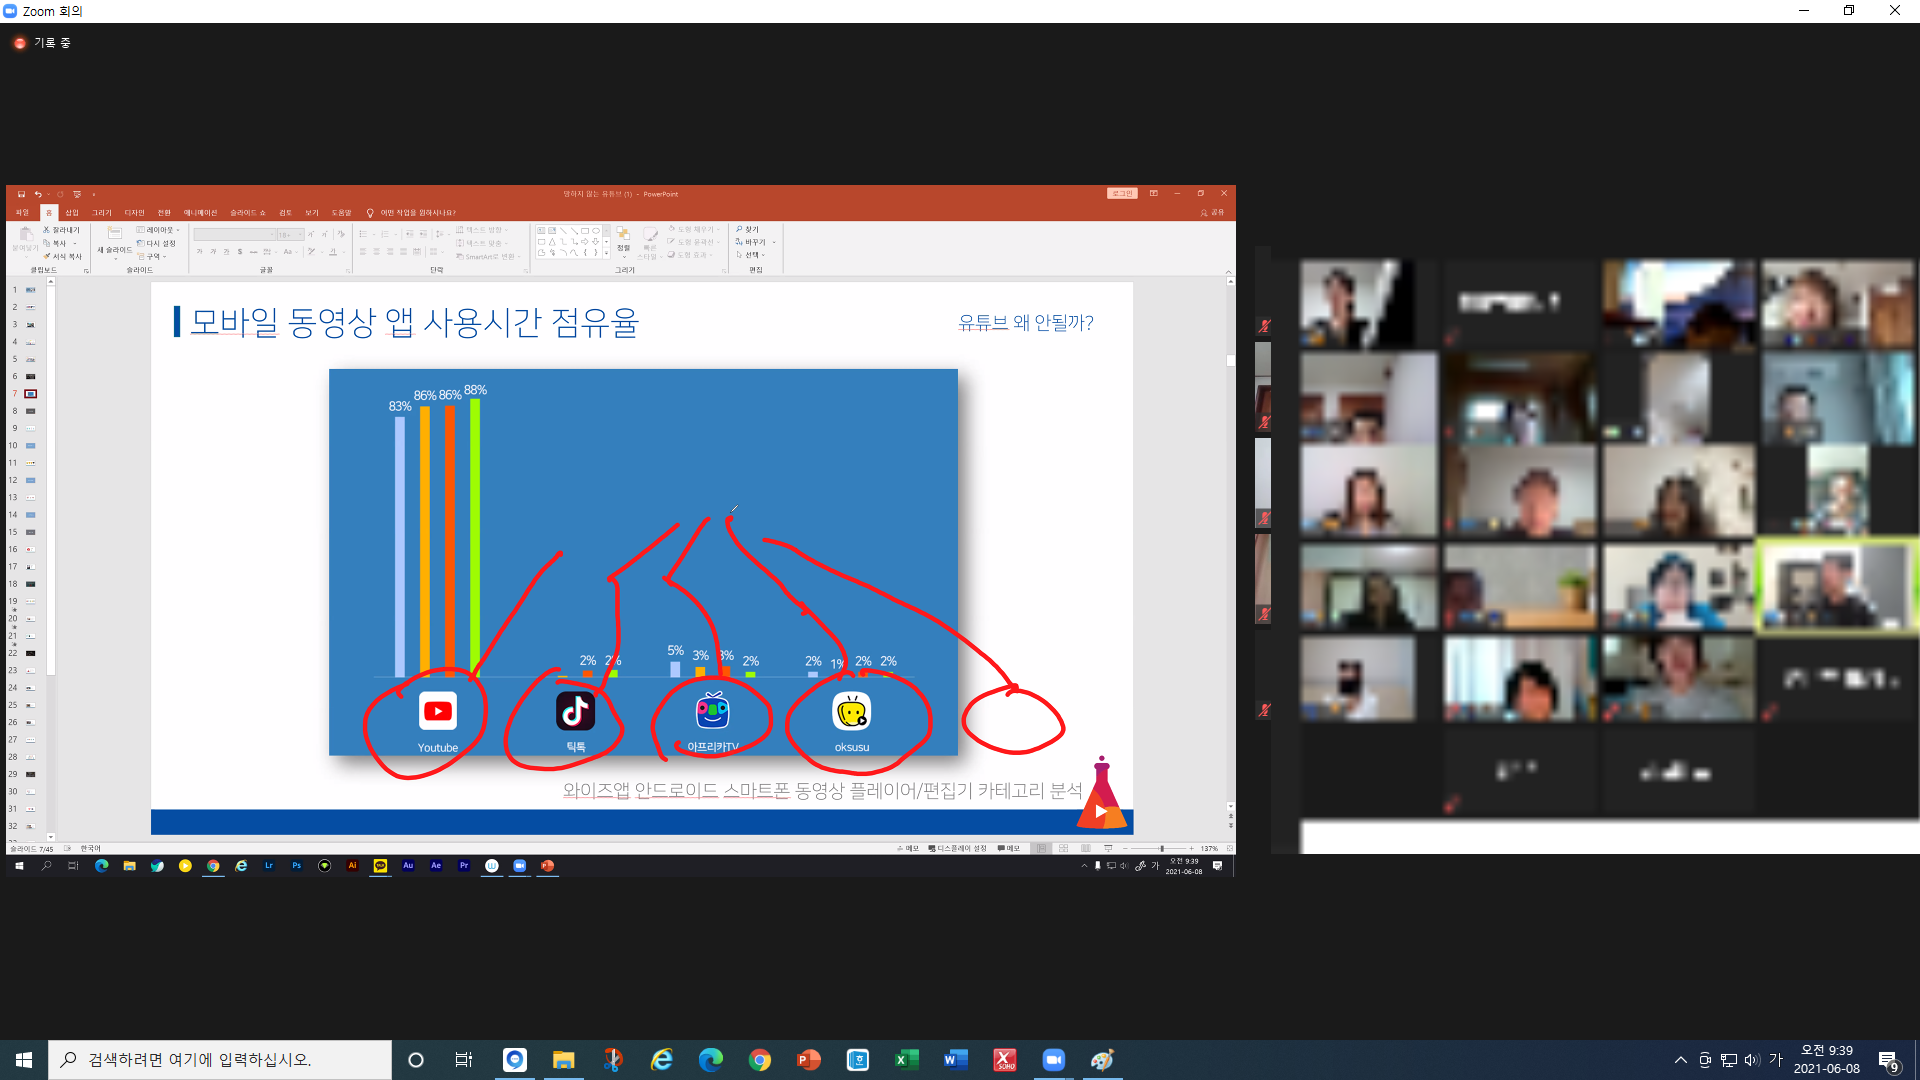This screenshot has width=1920, height=1080.
Task: Open the font name combo box
Action: coord(234,235)
